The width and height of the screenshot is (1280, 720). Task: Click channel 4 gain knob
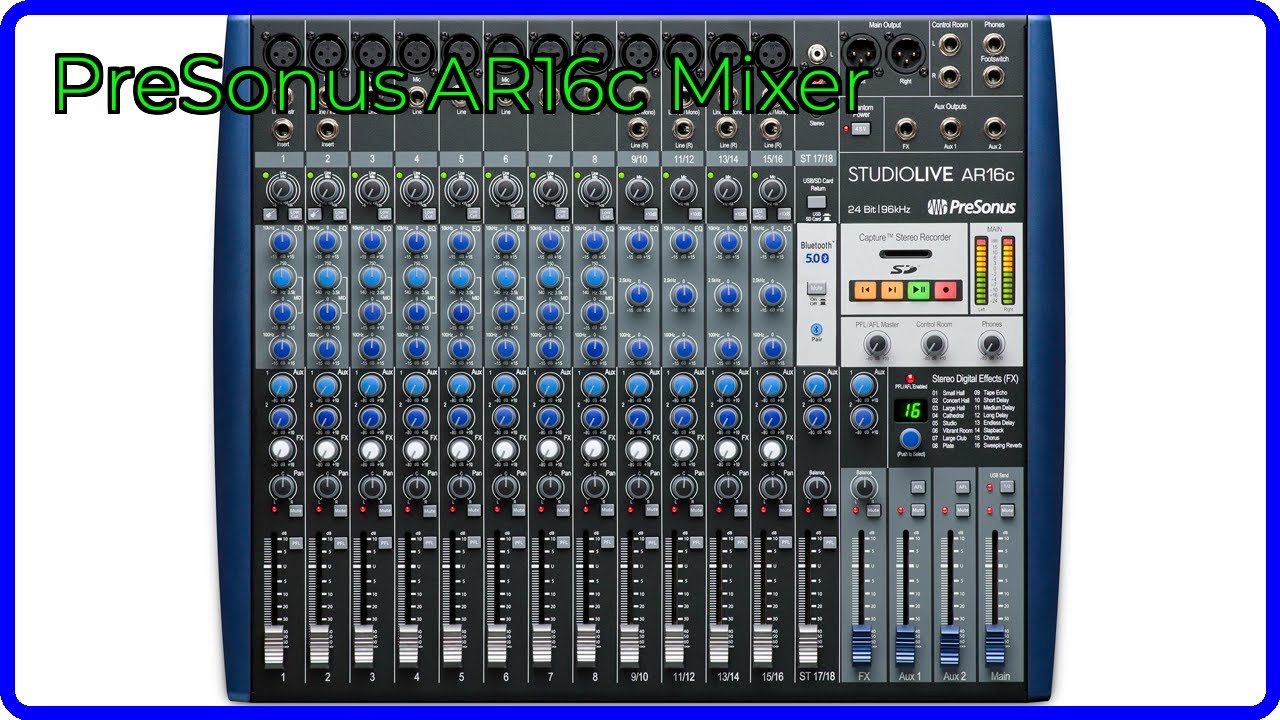coord(414,188)
